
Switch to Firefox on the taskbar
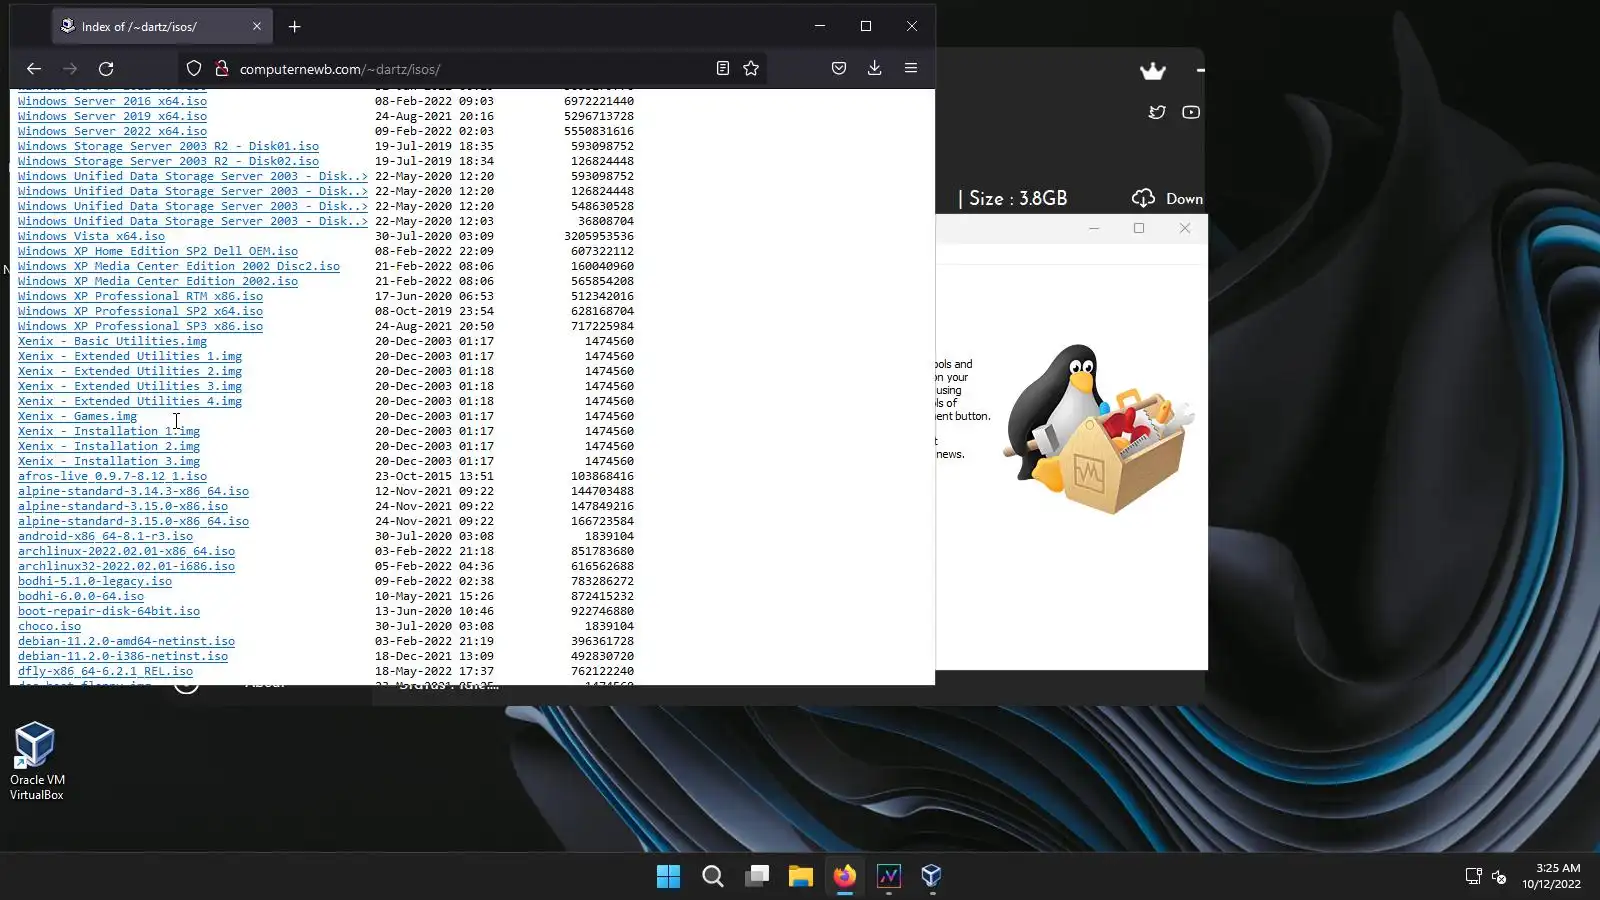(845, 877)
